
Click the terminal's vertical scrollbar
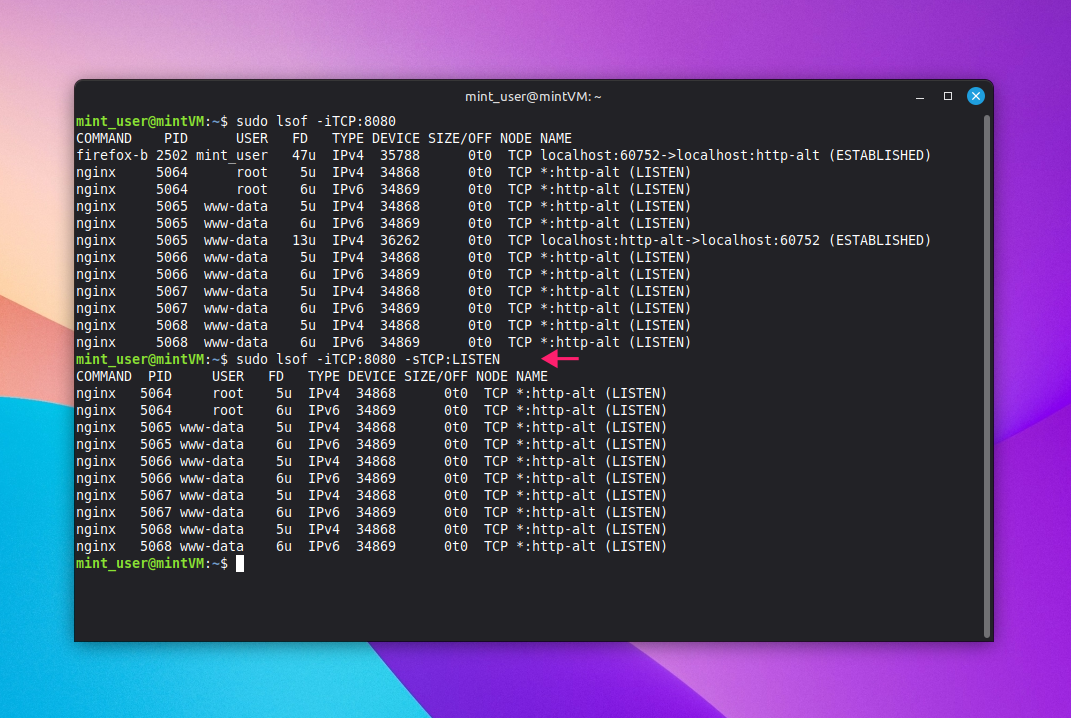(x=986, y=376)
